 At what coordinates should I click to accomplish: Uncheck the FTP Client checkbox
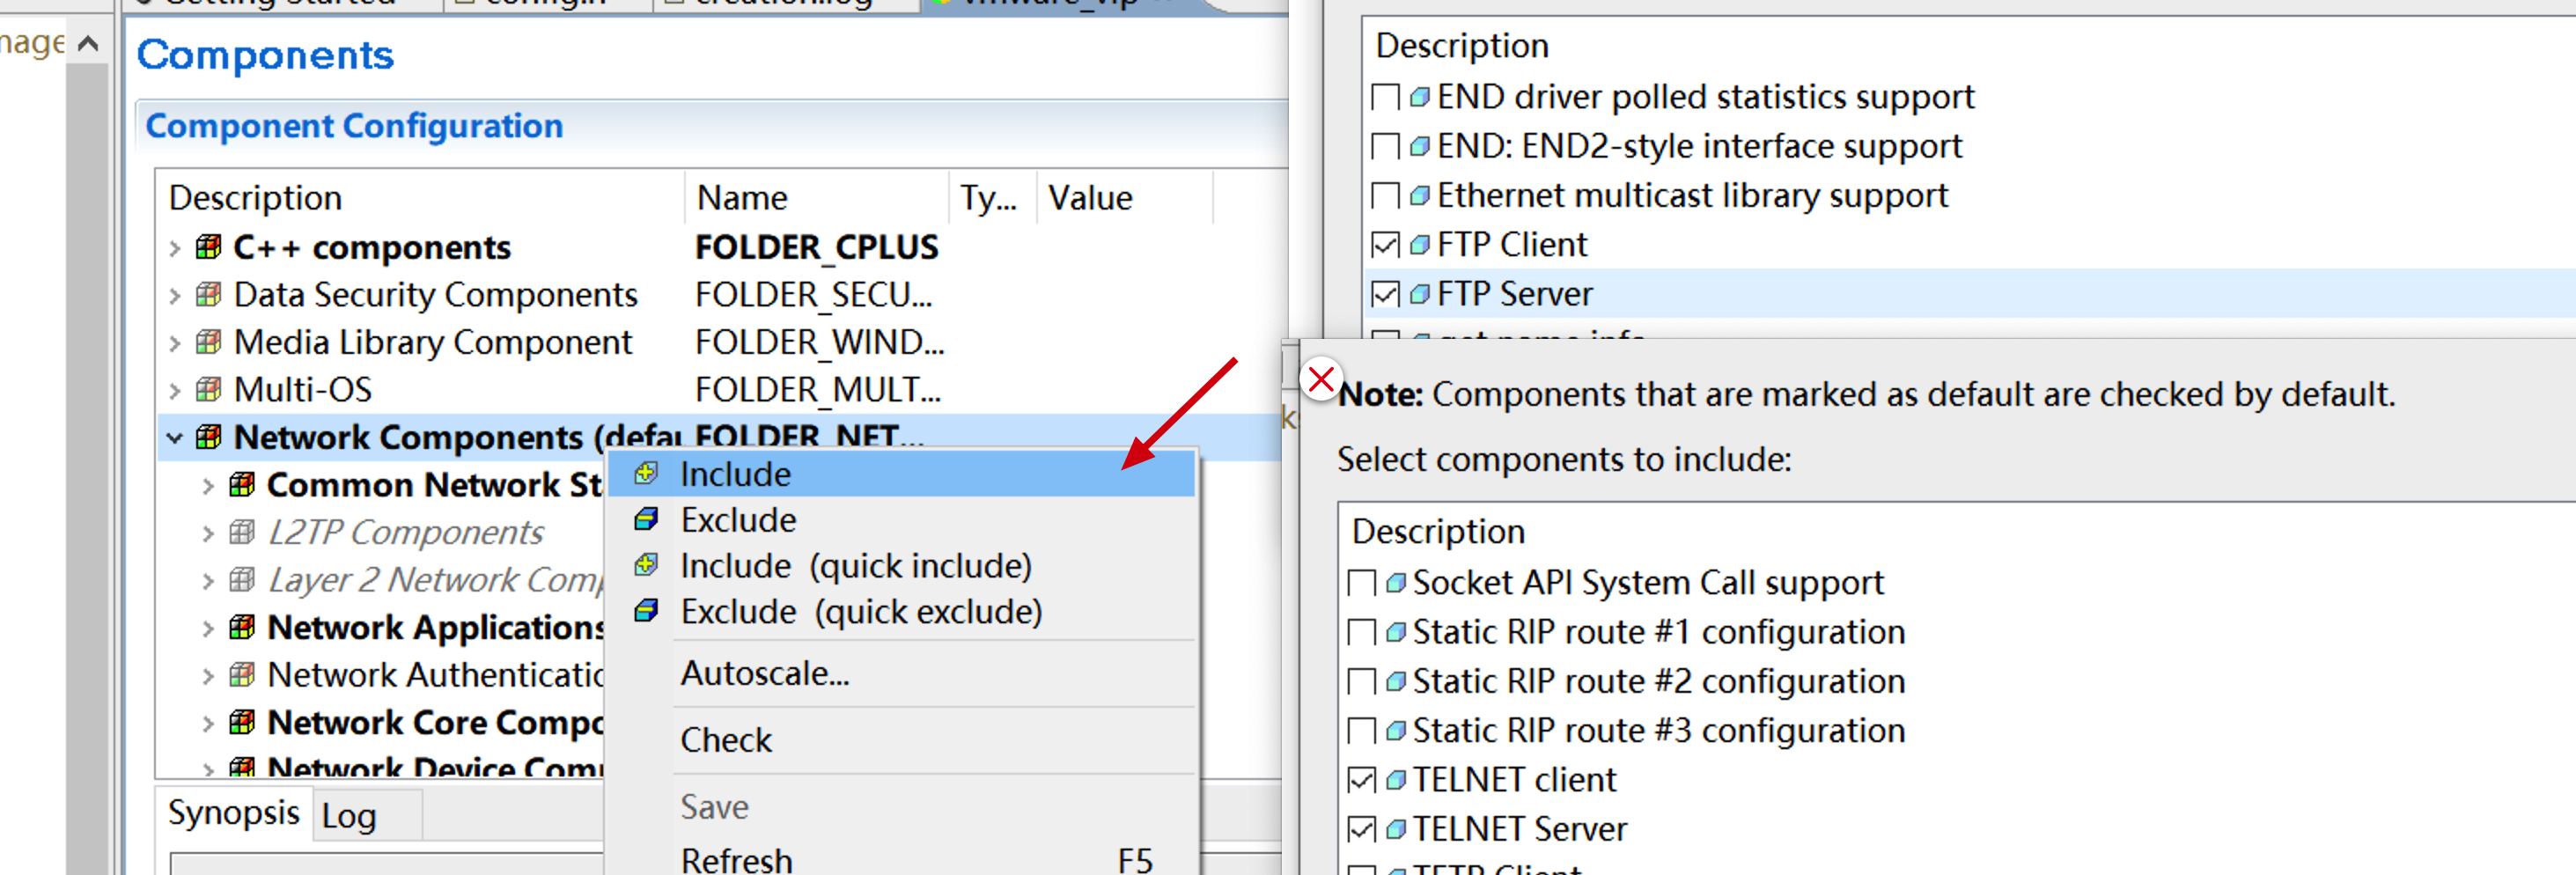pos(1385,244)
